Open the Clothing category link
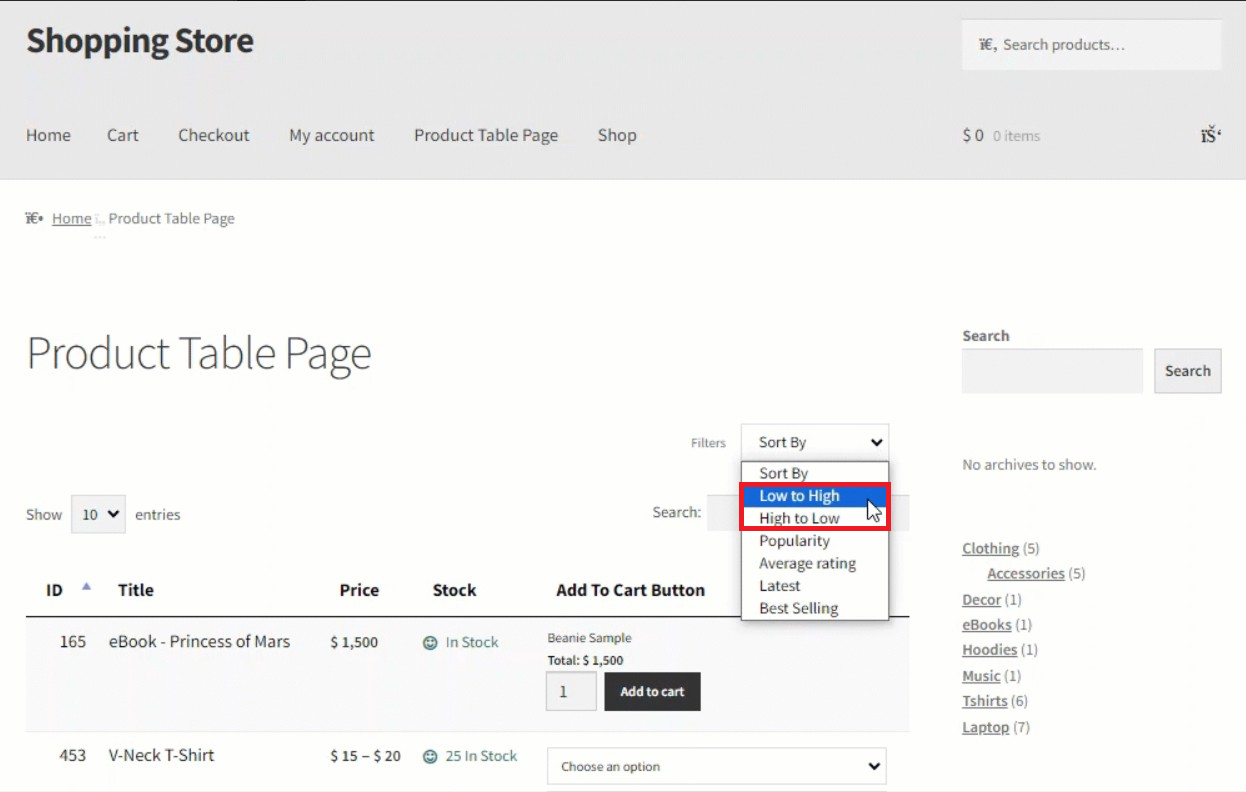This screenshot has height=792, width=1246. click(990, 548)
